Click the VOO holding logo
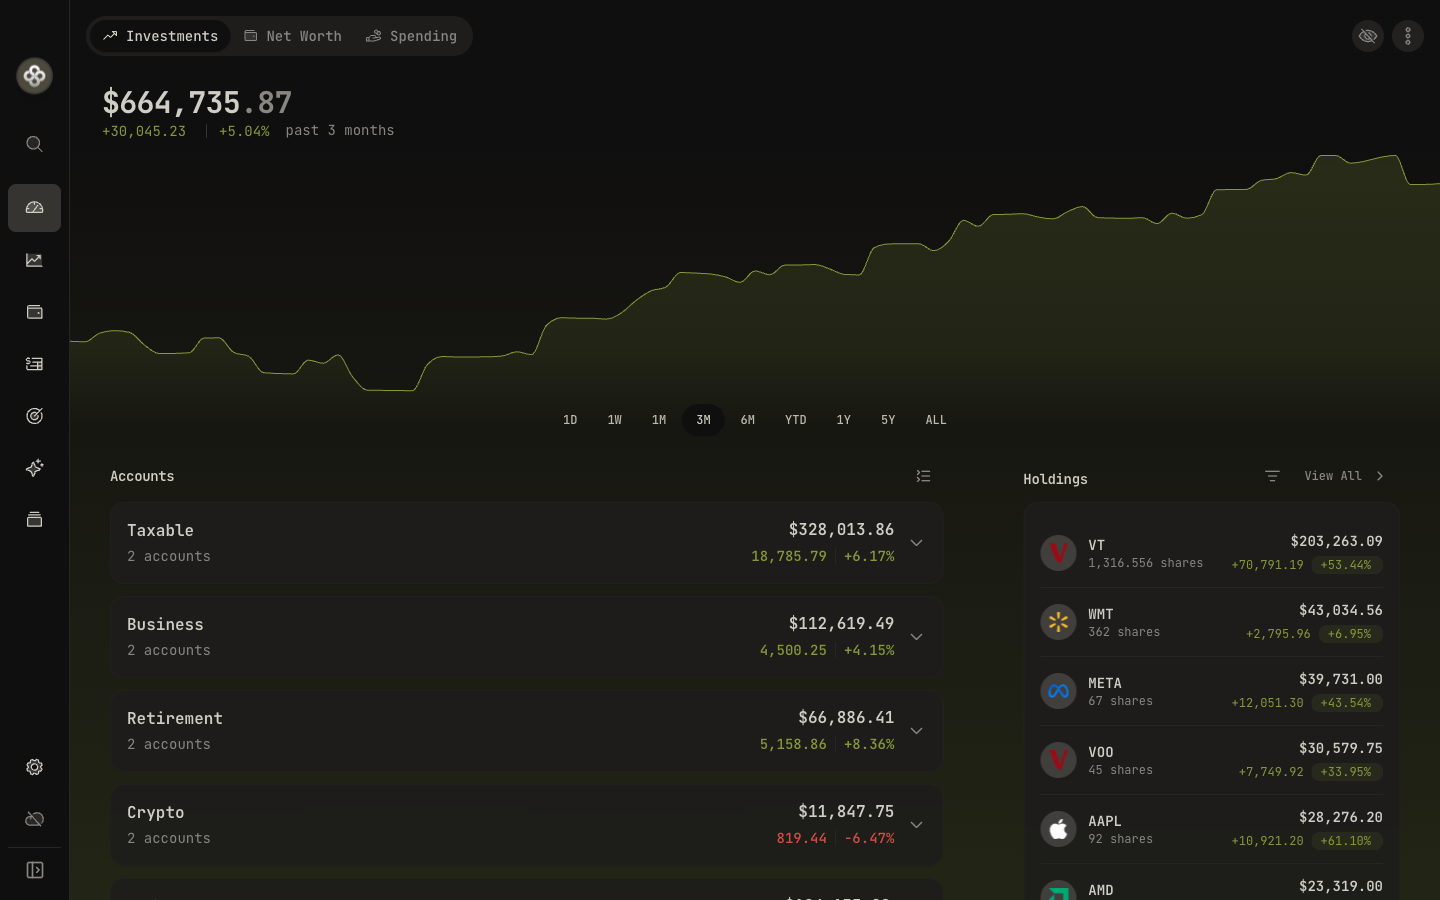The width and height of the screenshot is (1440, 900). coord(1058,760)
